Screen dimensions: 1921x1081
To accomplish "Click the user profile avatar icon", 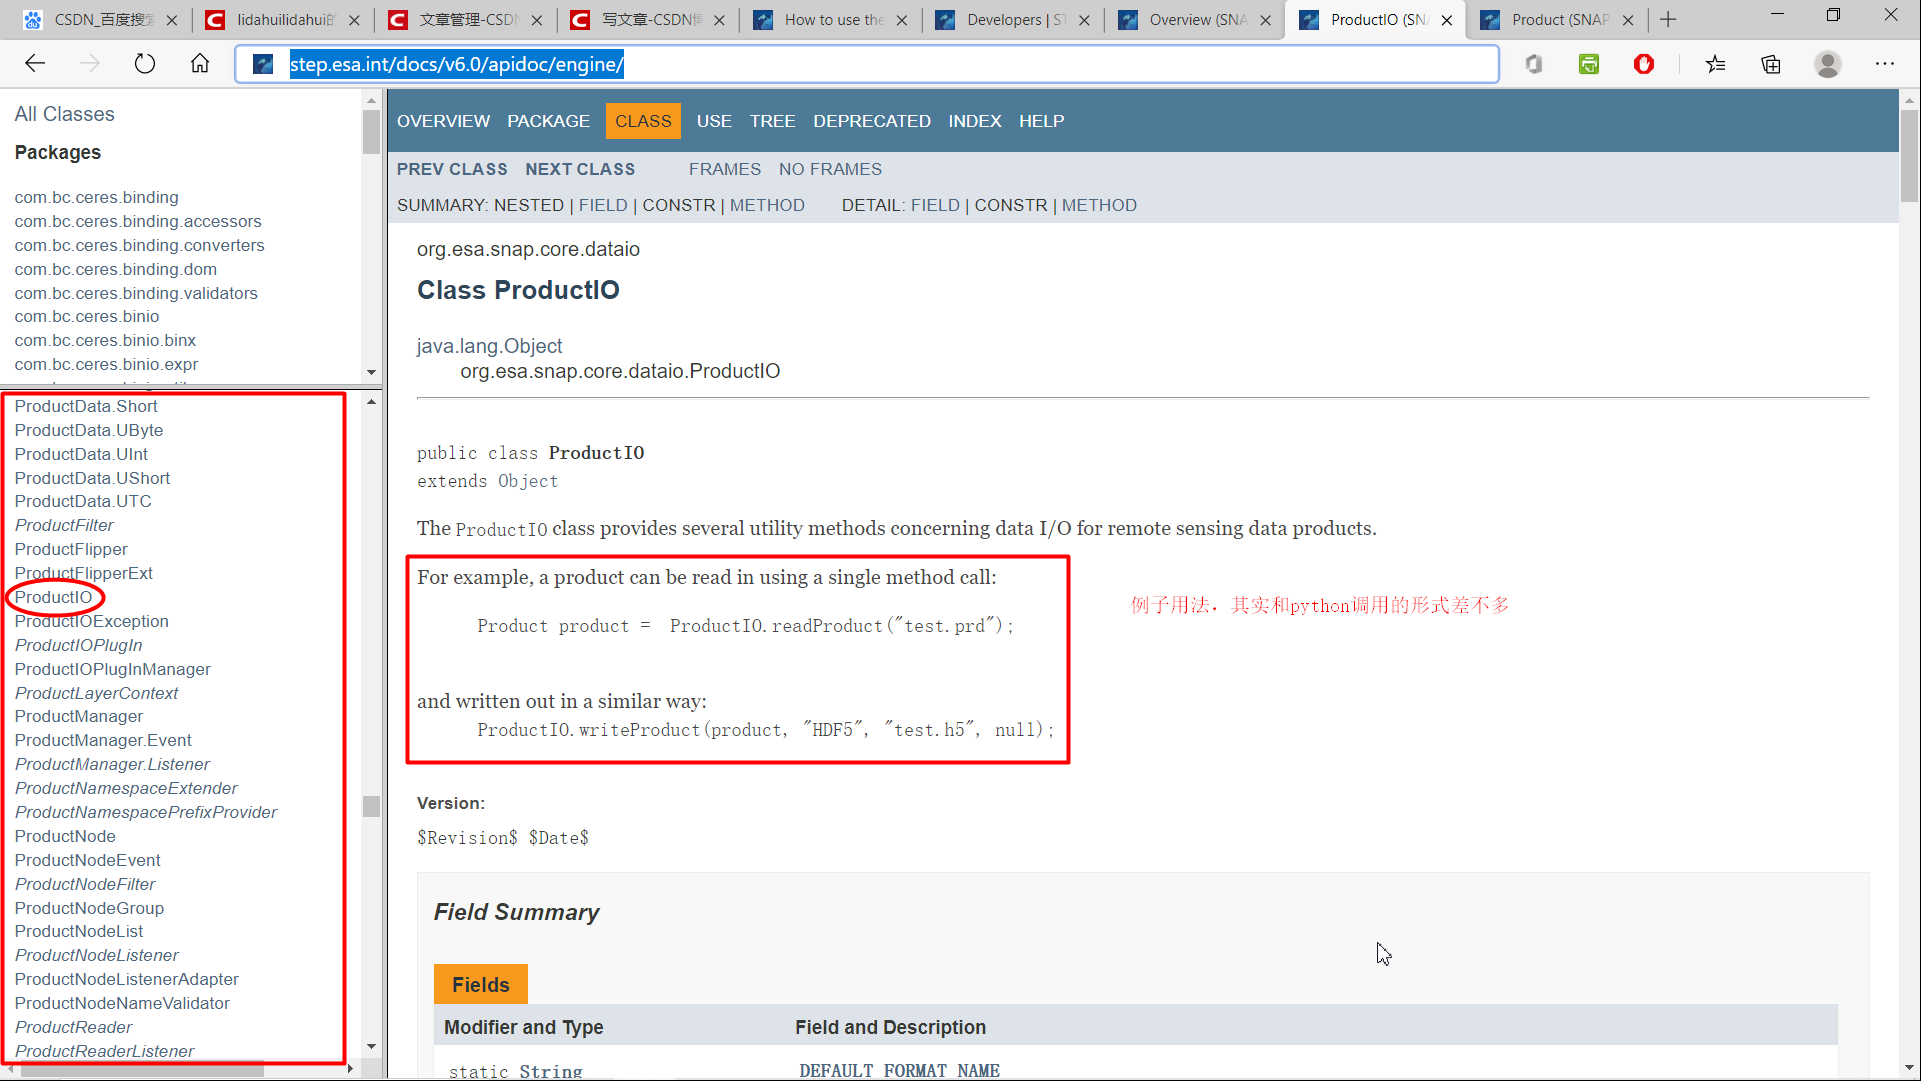I will (1828, 64).
